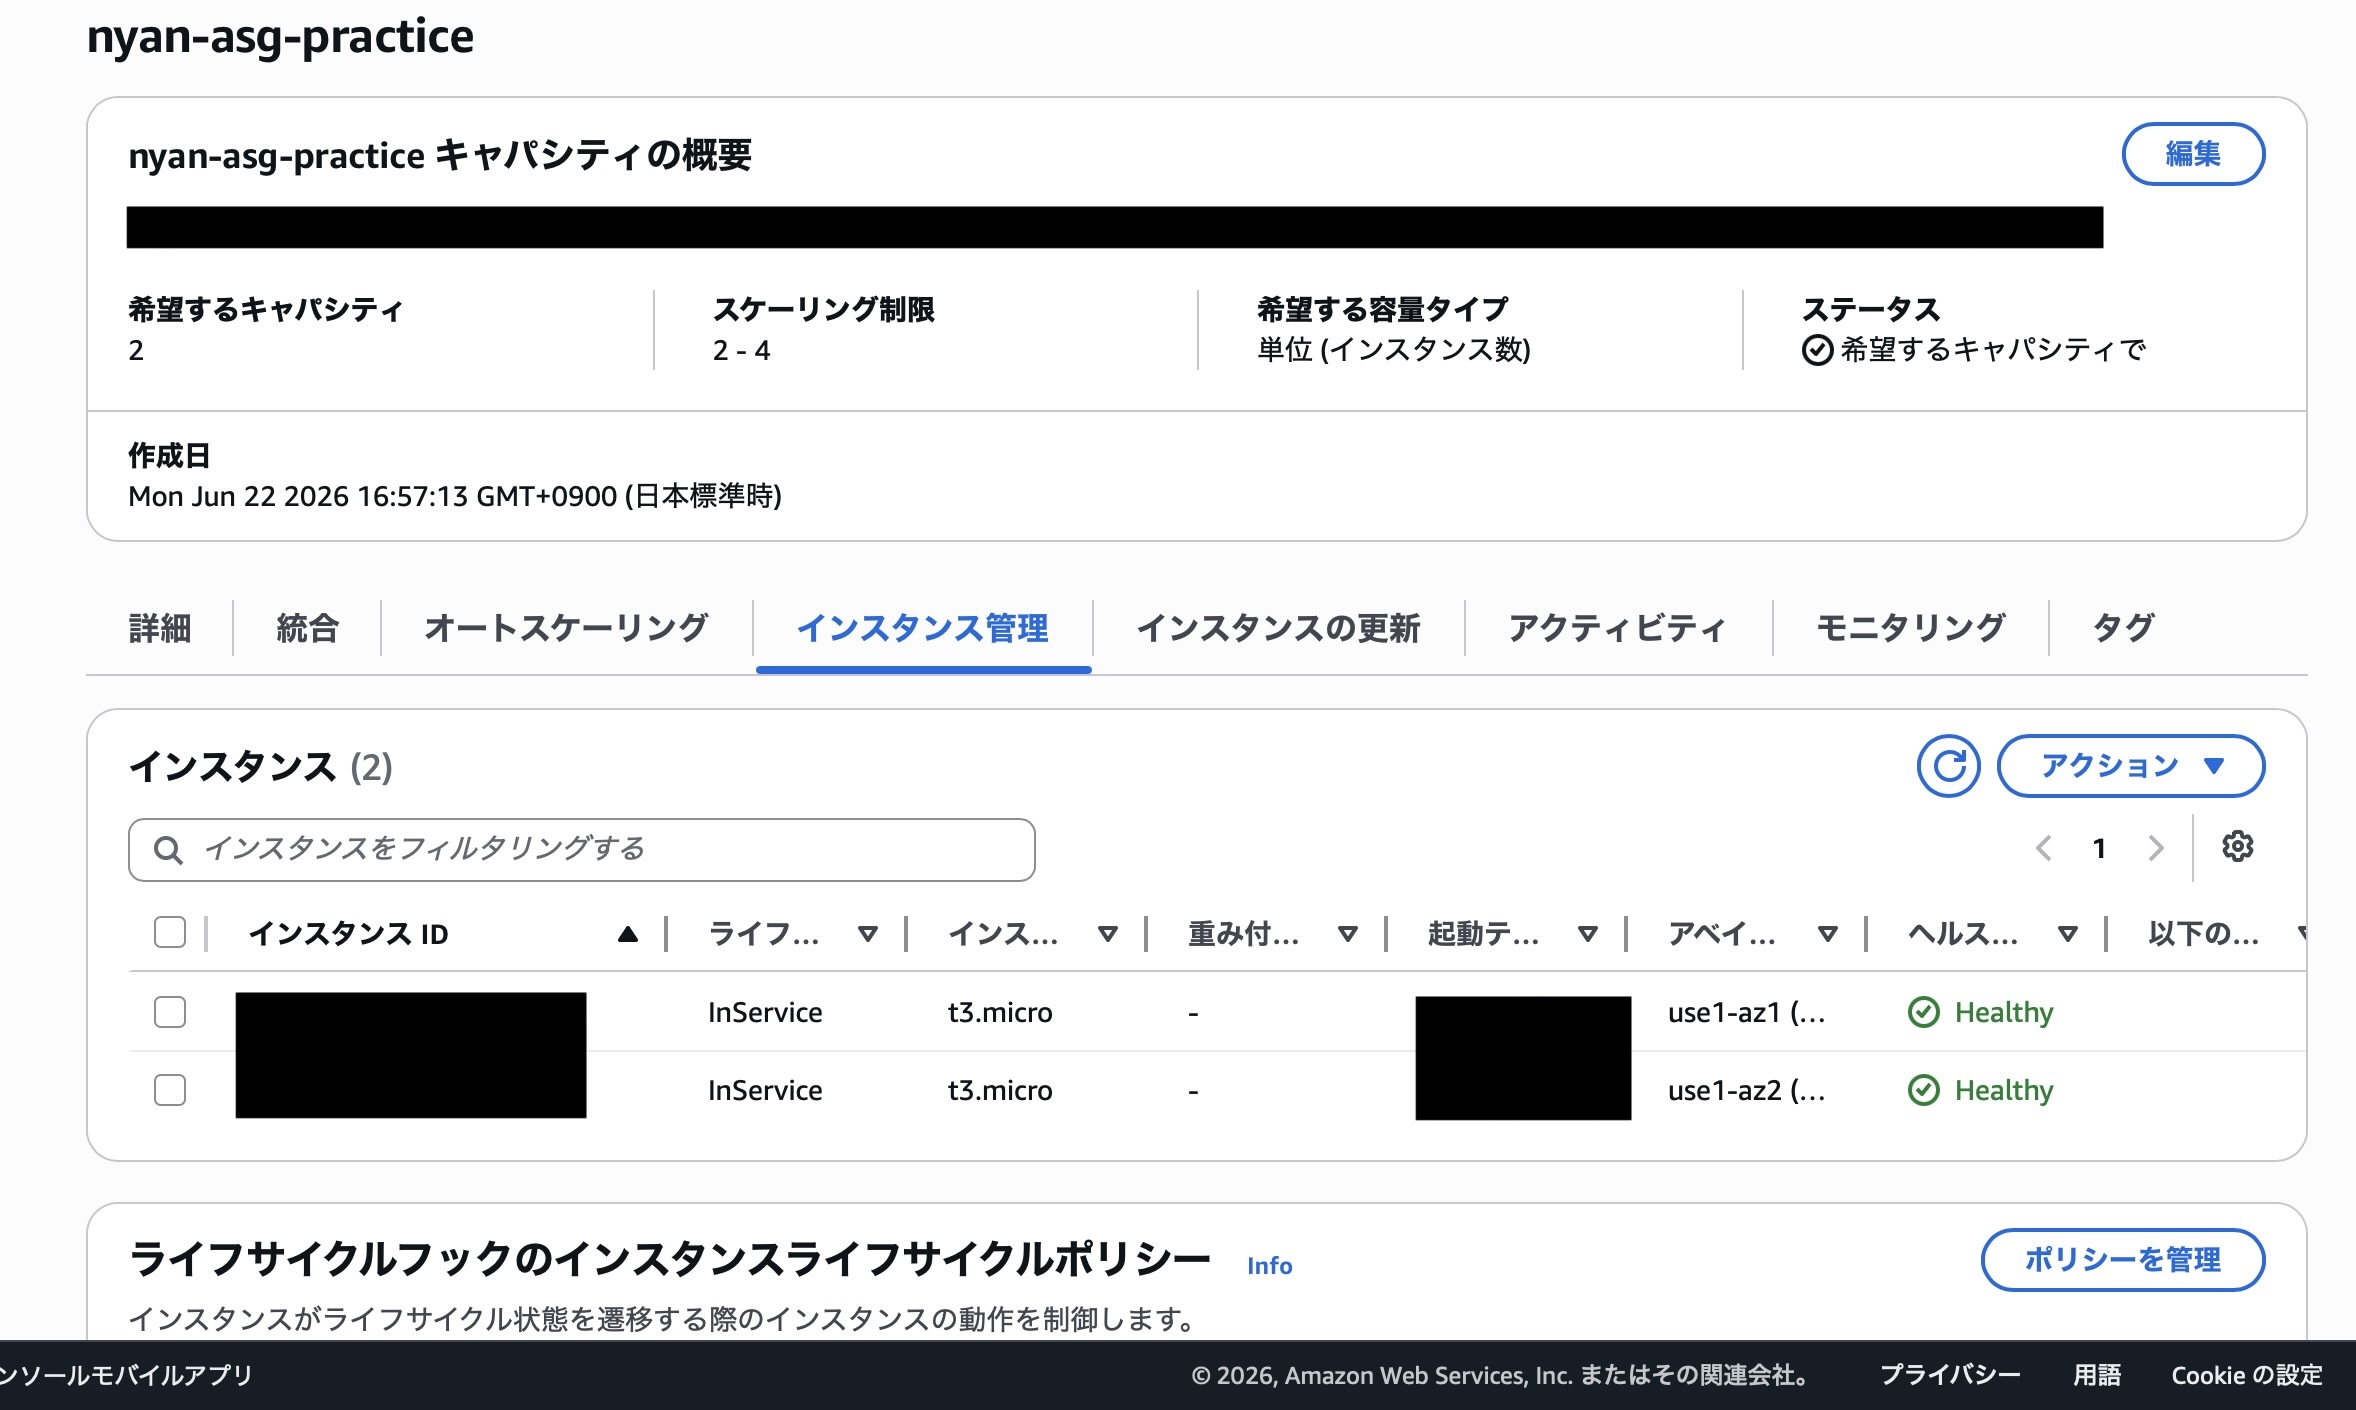The image size is (2356, 1410).
Task: Click t3.micro in the use1-az2 row
Action: tap(1000, 1090)
